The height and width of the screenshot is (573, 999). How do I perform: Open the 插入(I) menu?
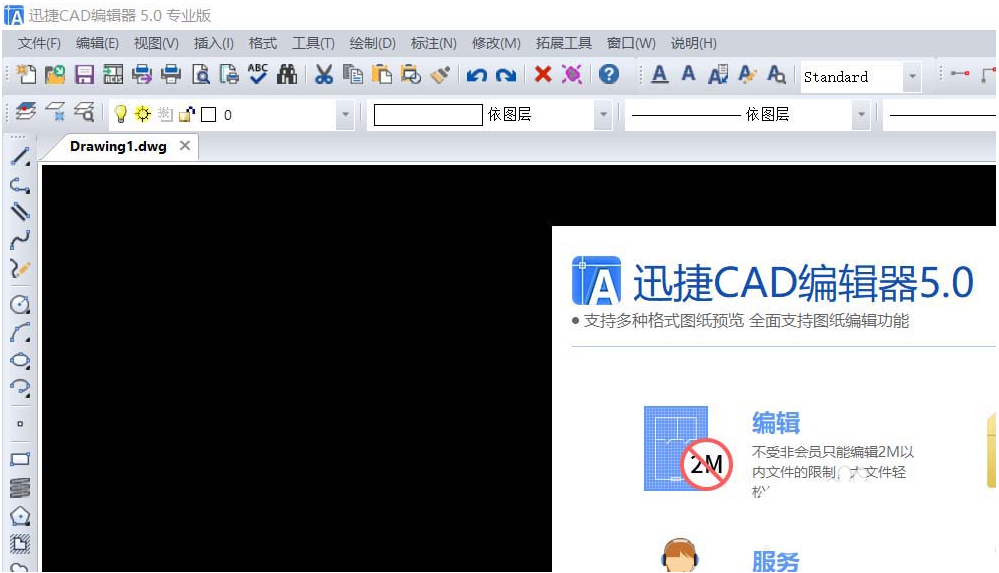213,43
